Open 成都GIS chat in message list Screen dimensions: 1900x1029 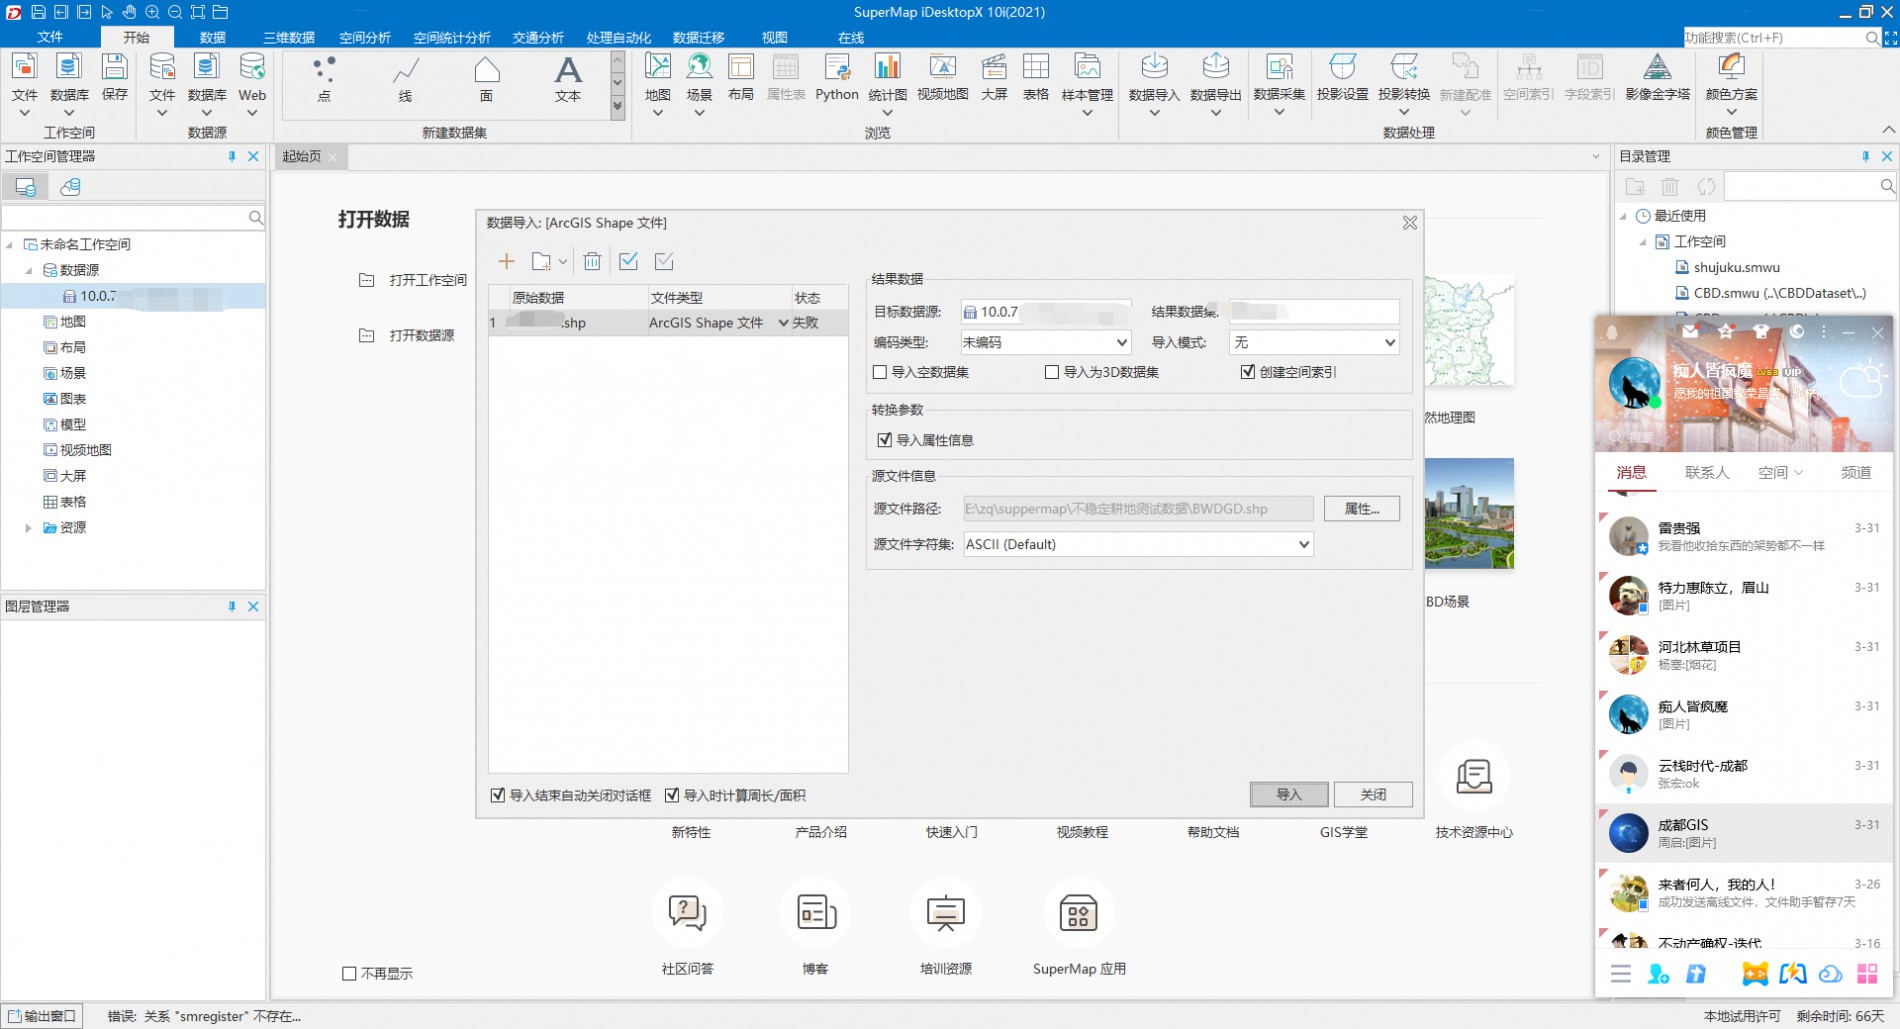(x=1745, y=833)
